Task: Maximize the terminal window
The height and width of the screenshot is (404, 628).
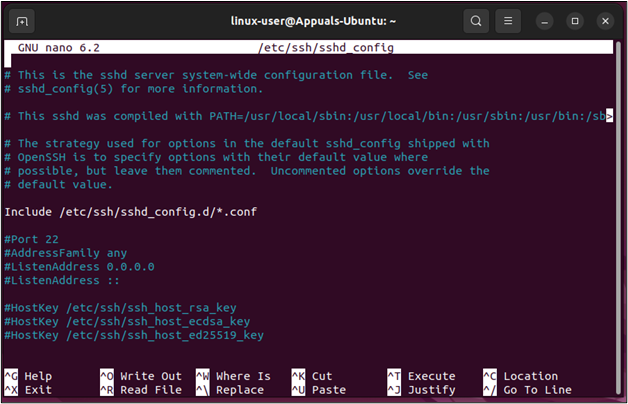Action: click(x=574, y=20)
